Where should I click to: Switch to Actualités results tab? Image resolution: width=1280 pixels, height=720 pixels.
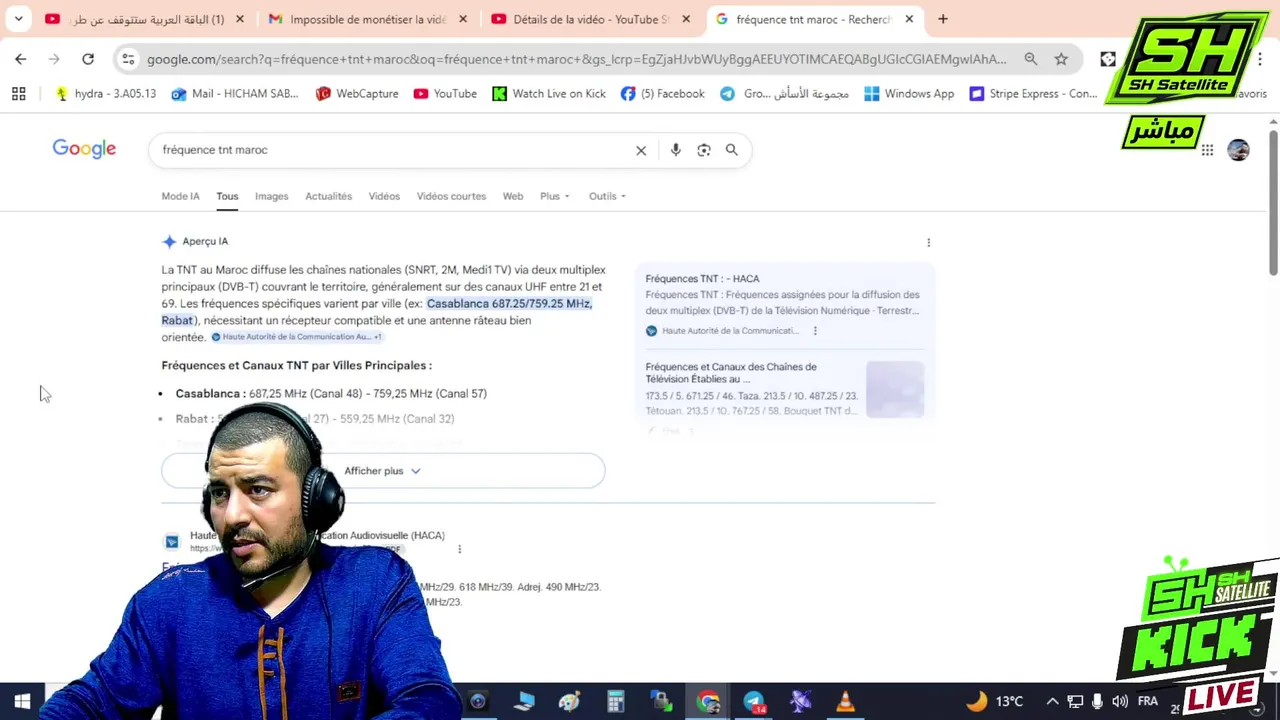tap(328, 196)
